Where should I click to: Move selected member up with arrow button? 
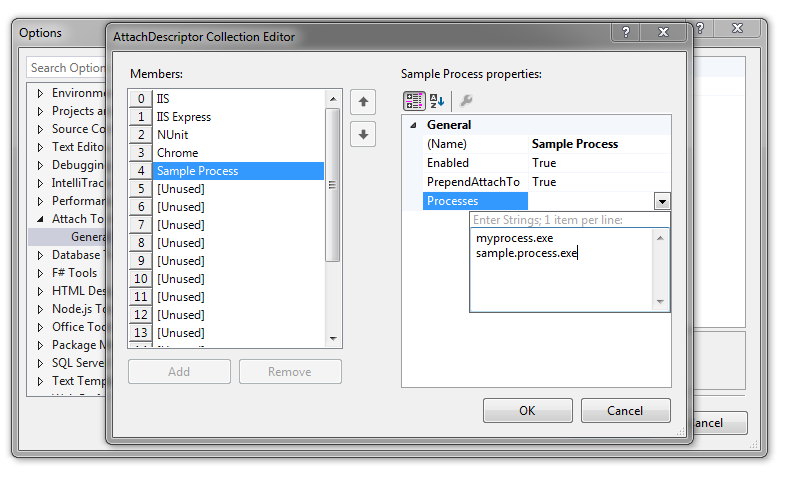click(x=363, y=101)
